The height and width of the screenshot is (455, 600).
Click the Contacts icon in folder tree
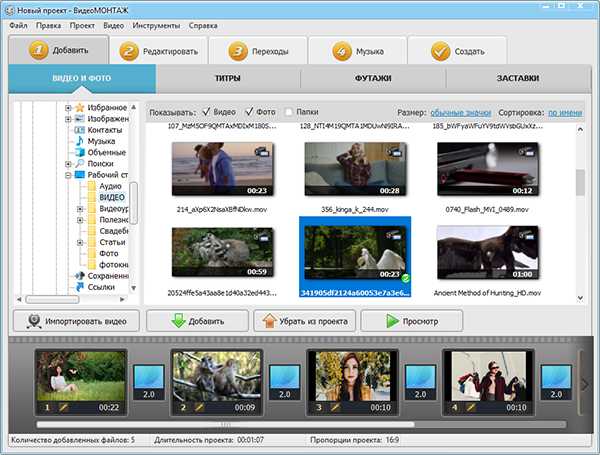[x=80, y=130]
